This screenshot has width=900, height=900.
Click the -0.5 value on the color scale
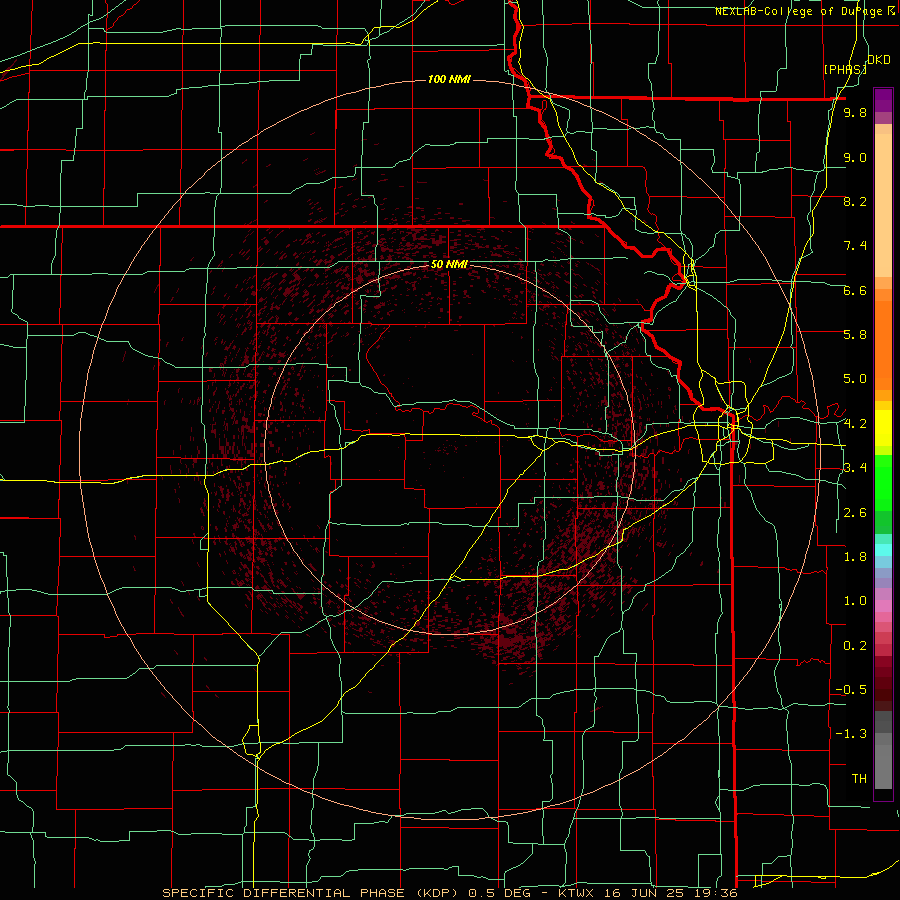(851, 690)
